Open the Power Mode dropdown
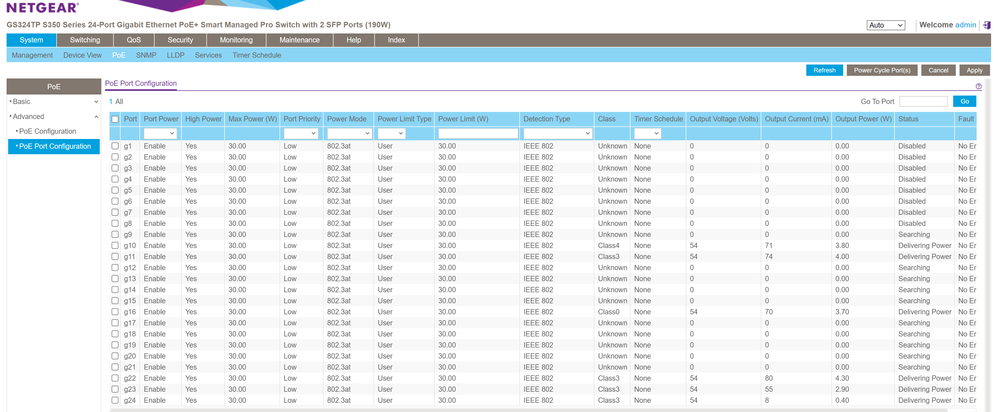 (x=348, y=133)
